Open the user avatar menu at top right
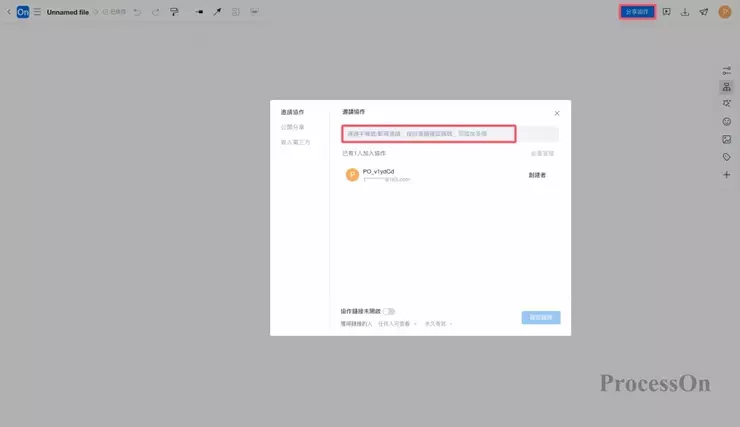 point(725,12)
